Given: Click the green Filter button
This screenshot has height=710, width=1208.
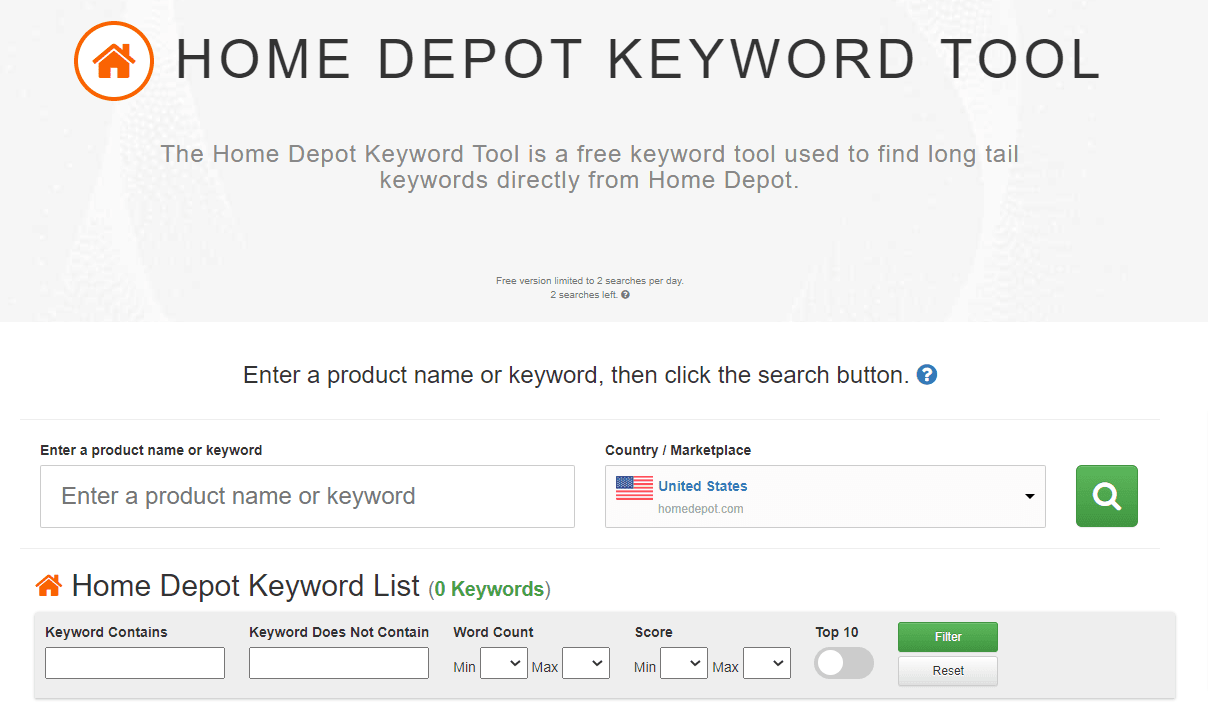Looking at the screenshot, I should tap(948, 637).
